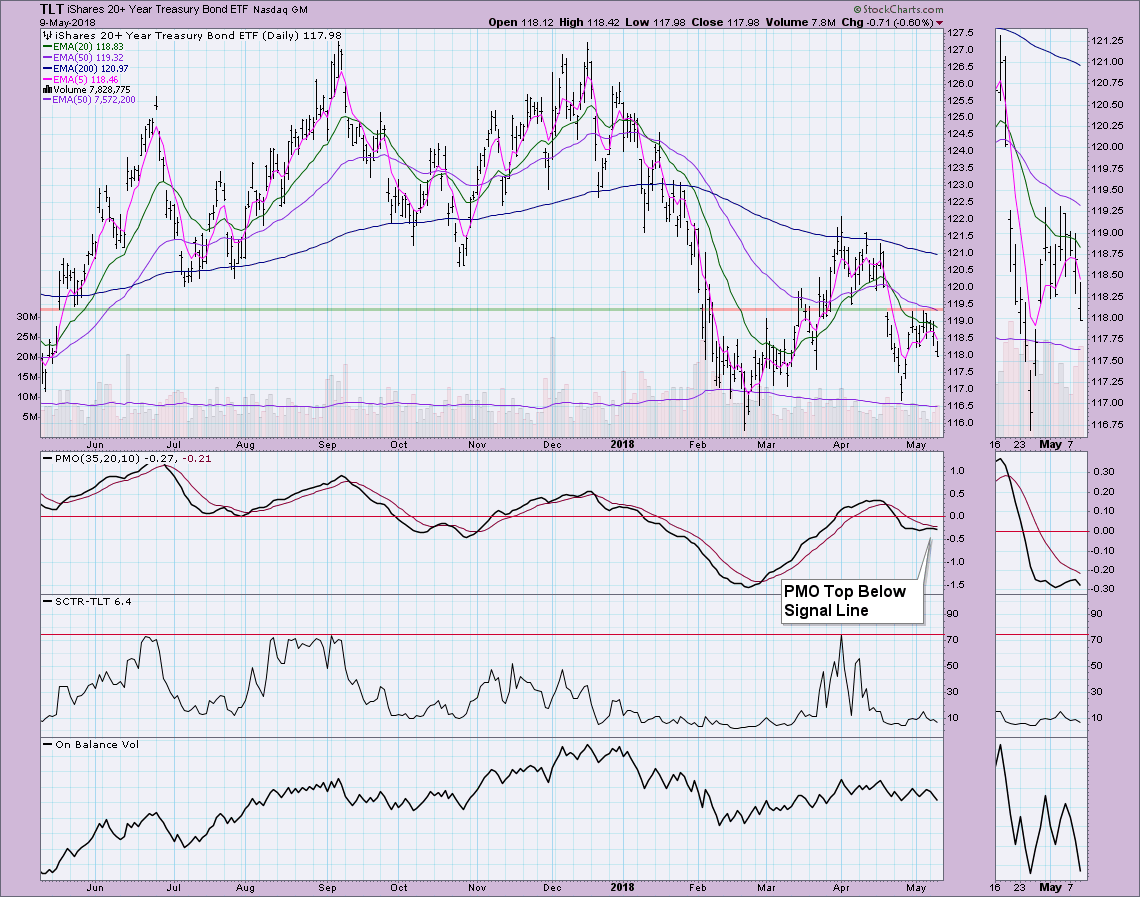Click the 'EMA(5) 118.46' legend entry
The width and height of the screenshot is (1140, 897).
click(86, 79)
